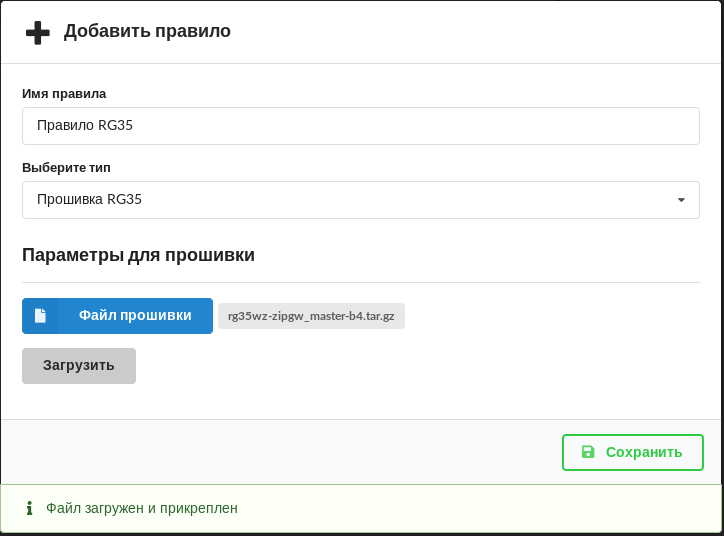Focus the Имя правила text field
The width and height of the screenshot is (724, 536).
360,126
